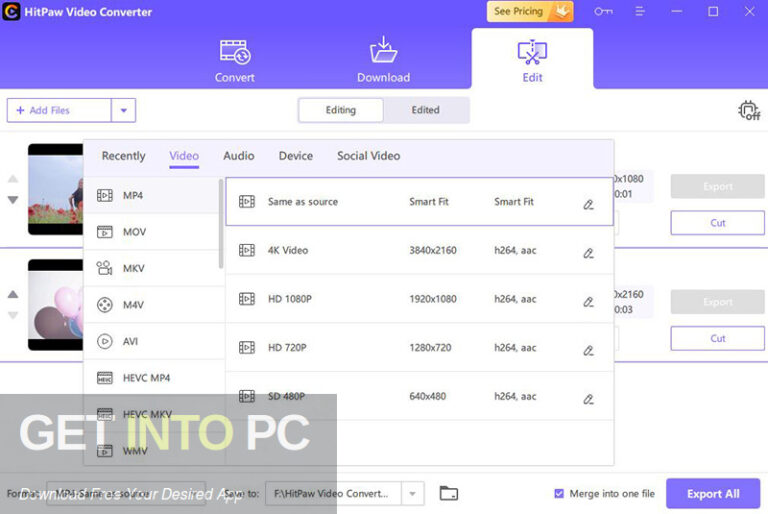Click the HitPaw app logo icon
Screen dimensions: 768x514
point(11,11)
